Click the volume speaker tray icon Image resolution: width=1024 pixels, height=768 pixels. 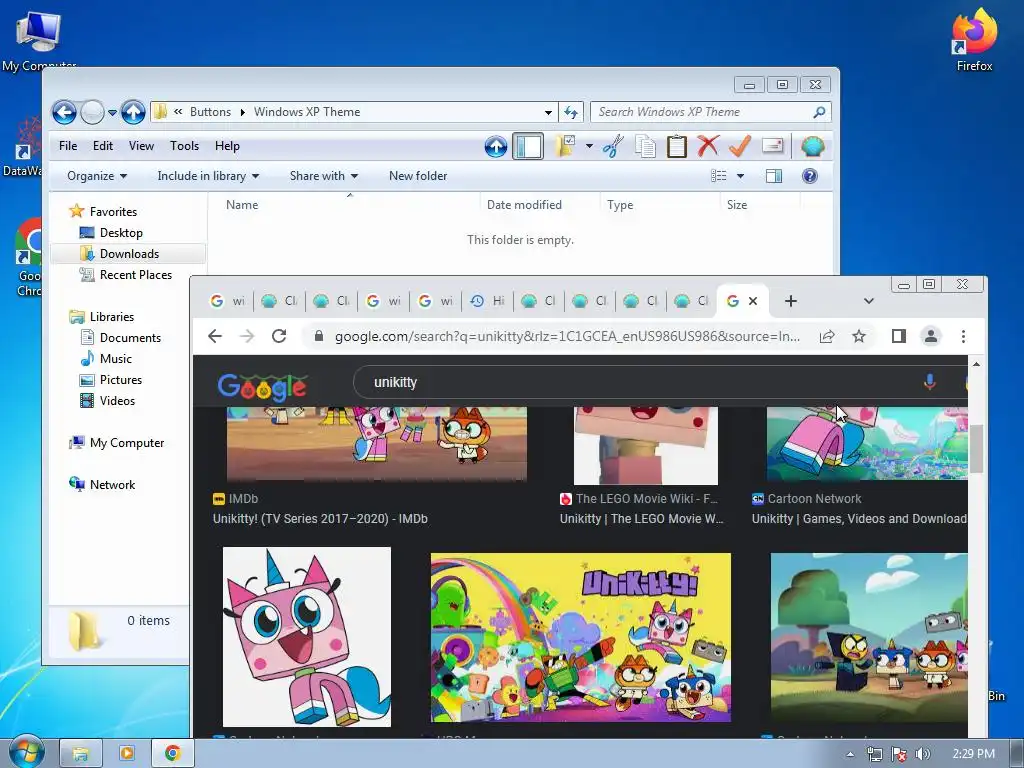click(923, 754)
